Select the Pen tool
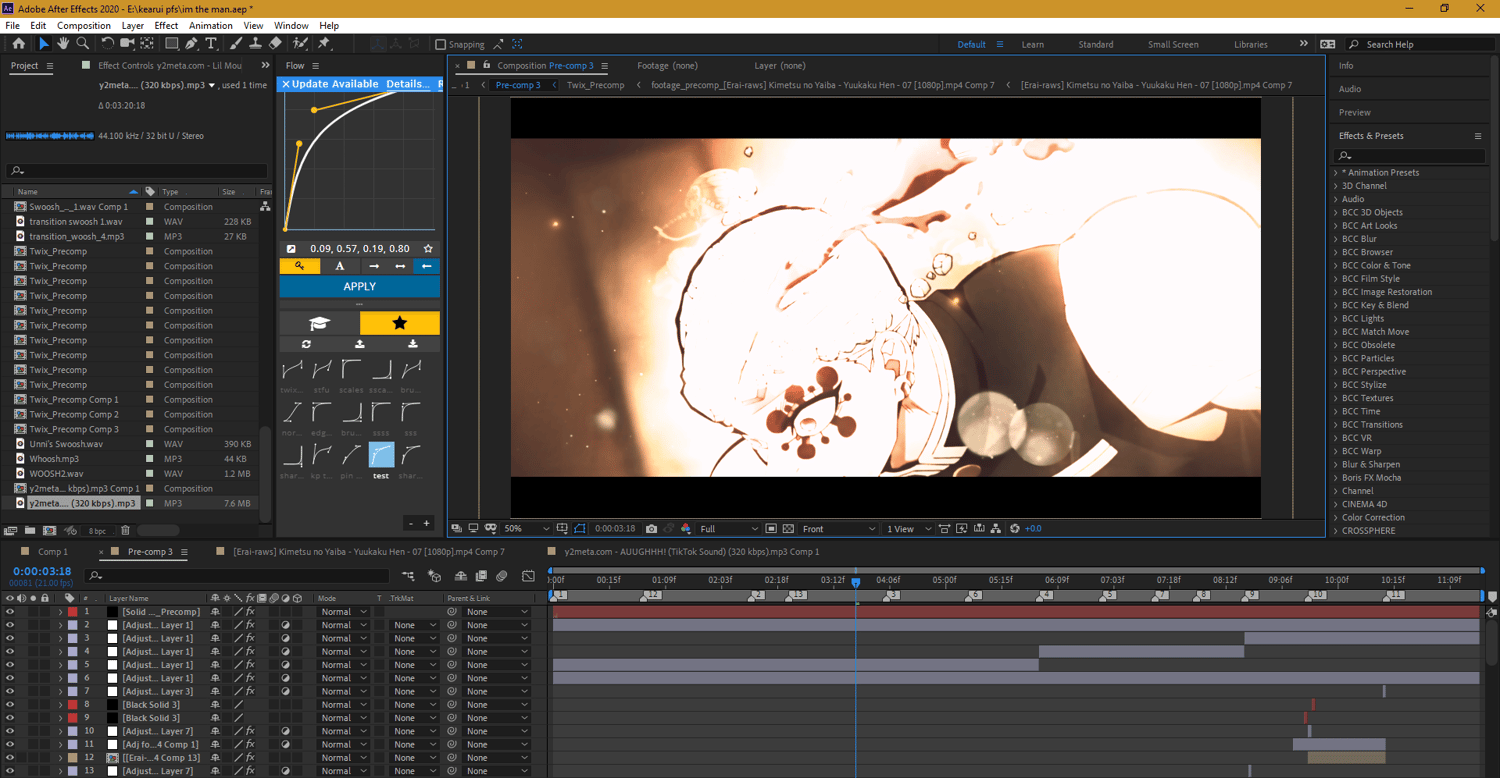Screen dimensions: 1500x778 pyautogui.click(x=192, y=44)
